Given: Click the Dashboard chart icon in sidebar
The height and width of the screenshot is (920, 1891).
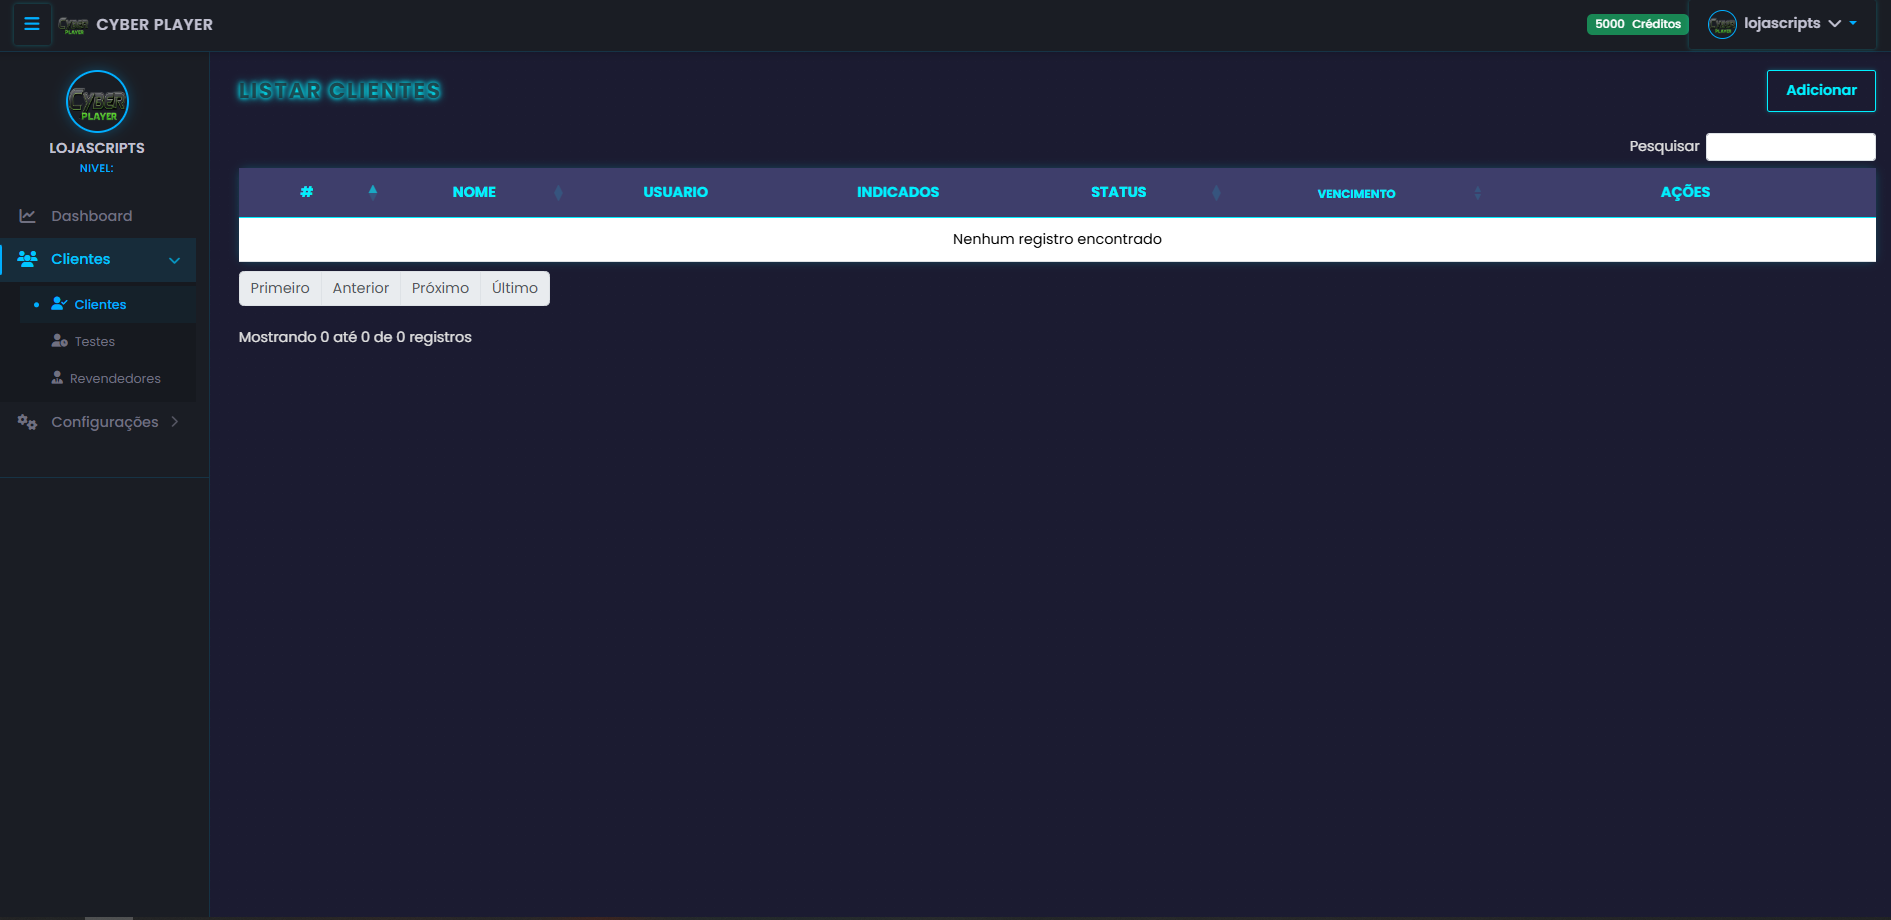Looking at the screenshot, I should click(26, 215).
